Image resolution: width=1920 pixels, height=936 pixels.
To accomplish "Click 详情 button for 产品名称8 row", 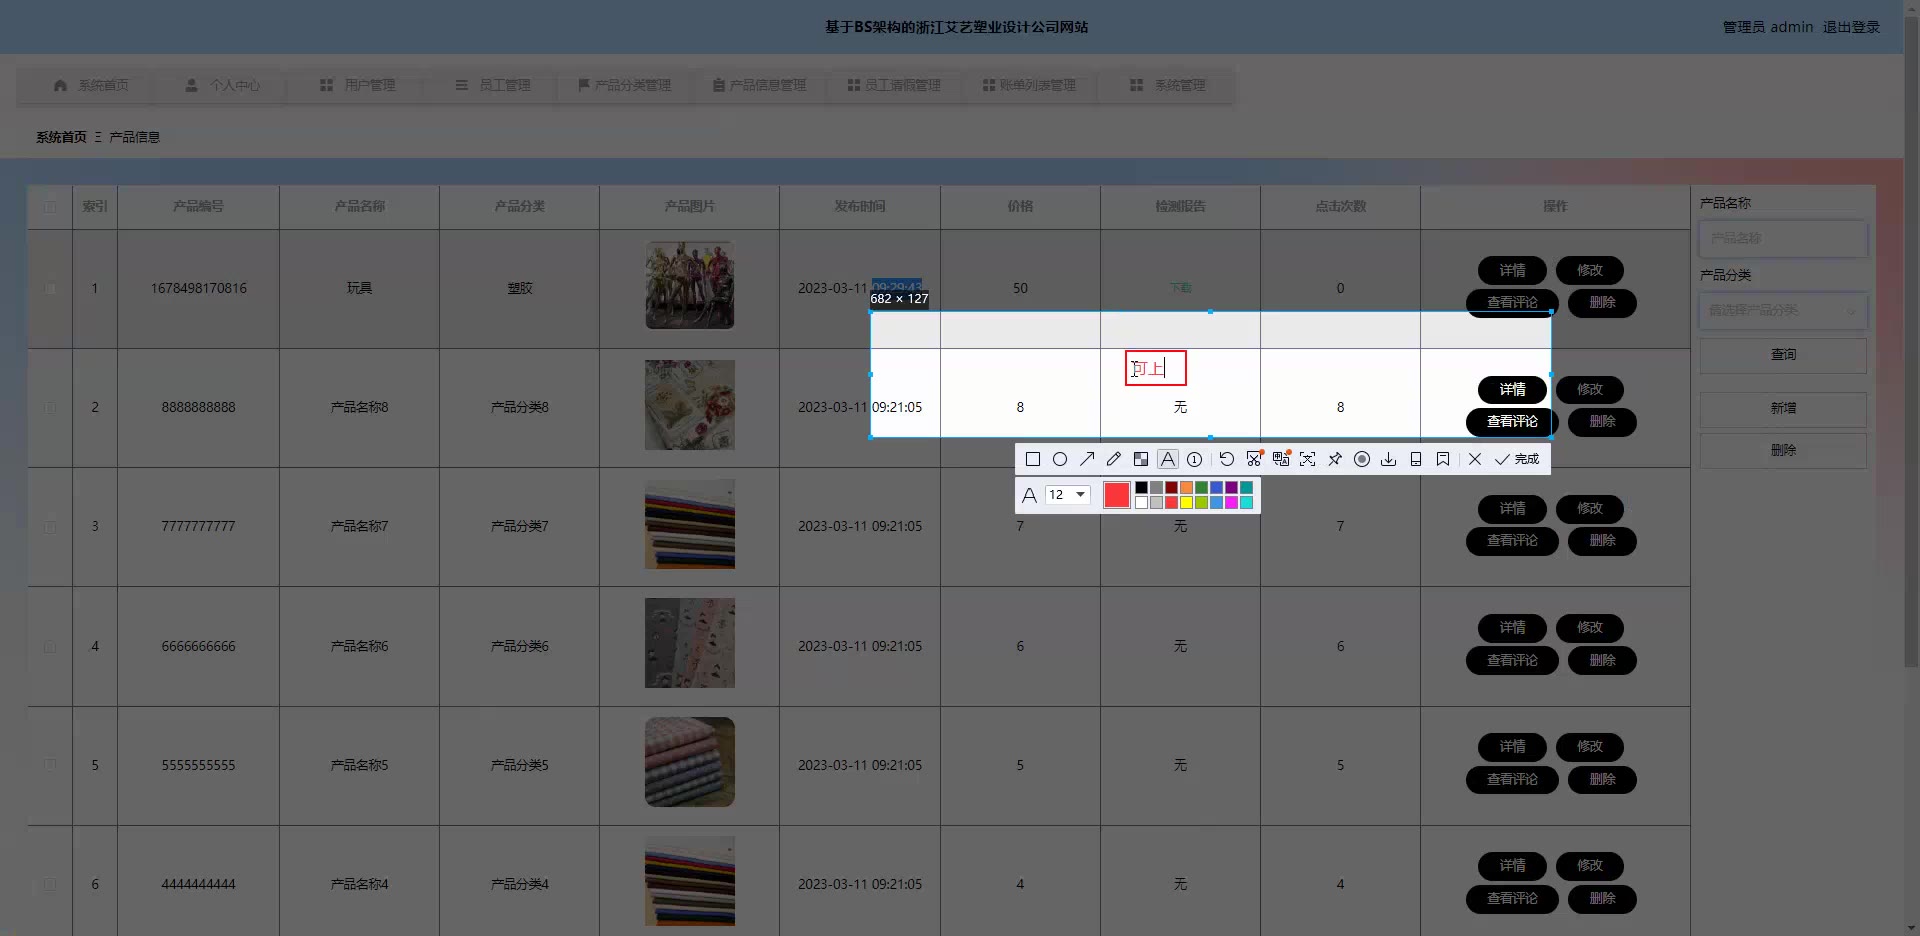I will pos(1512,389).
